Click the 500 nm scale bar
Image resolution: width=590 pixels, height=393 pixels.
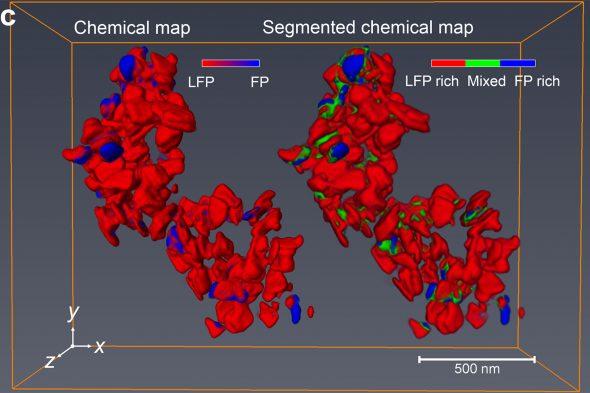pyautogui.click(x=477, y=359)
